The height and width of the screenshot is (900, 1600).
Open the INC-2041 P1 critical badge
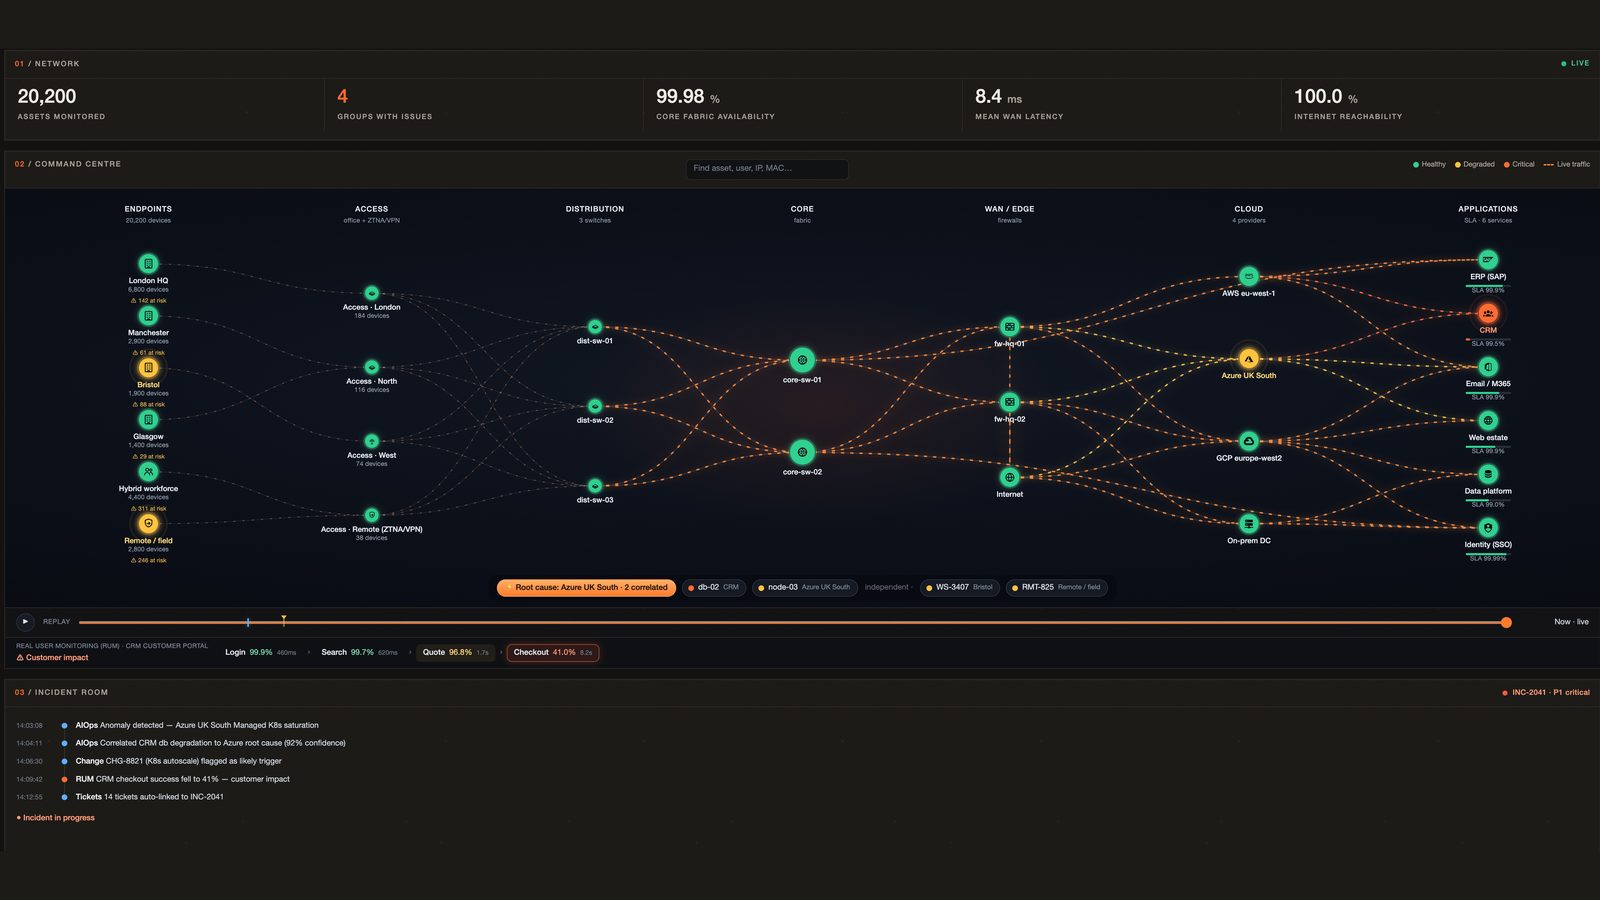(x=1546, y=692)
